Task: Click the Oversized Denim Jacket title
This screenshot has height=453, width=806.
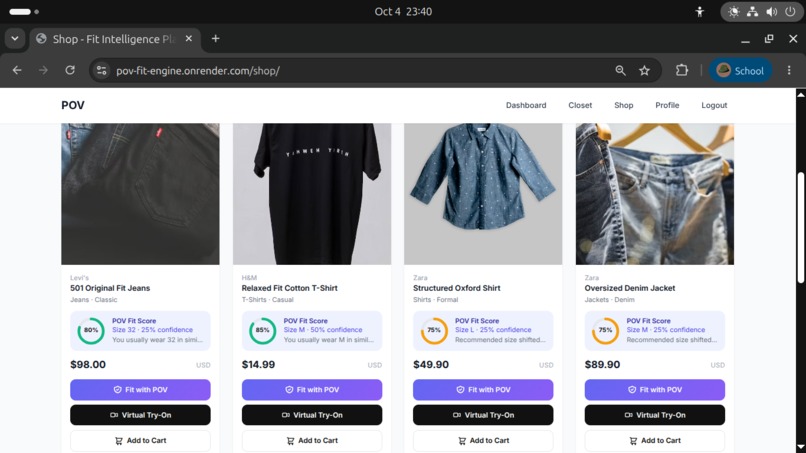Action: (x=630, y=288)
